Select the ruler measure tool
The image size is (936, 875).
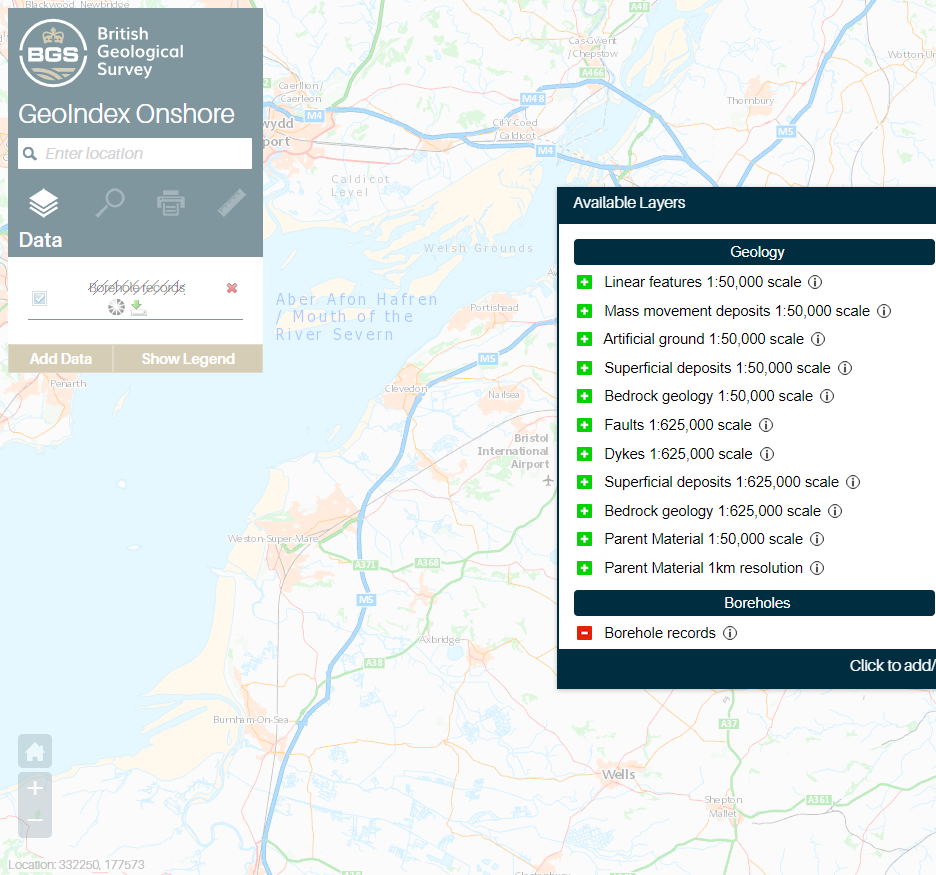(x=231, y=203)
